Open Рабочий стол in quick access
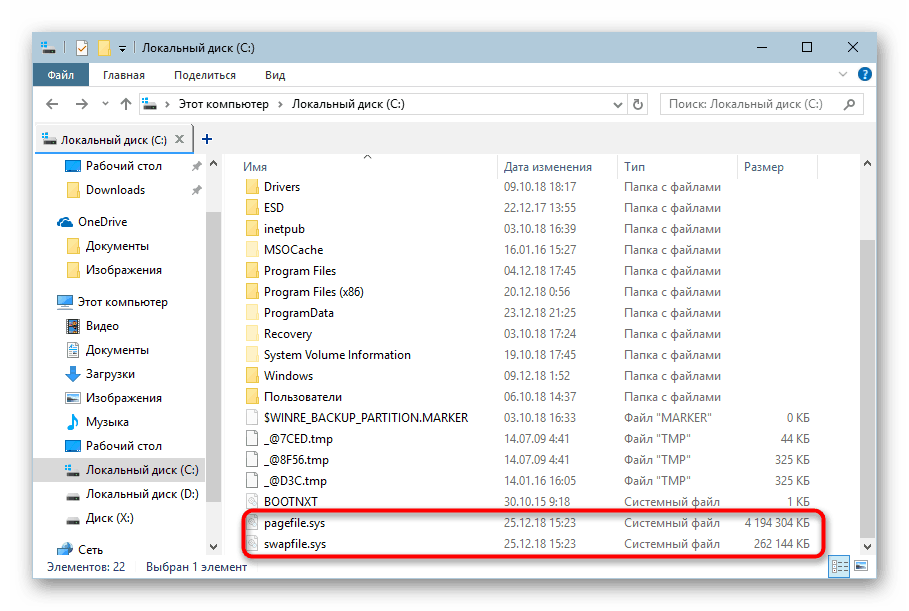 coord(123,166)
